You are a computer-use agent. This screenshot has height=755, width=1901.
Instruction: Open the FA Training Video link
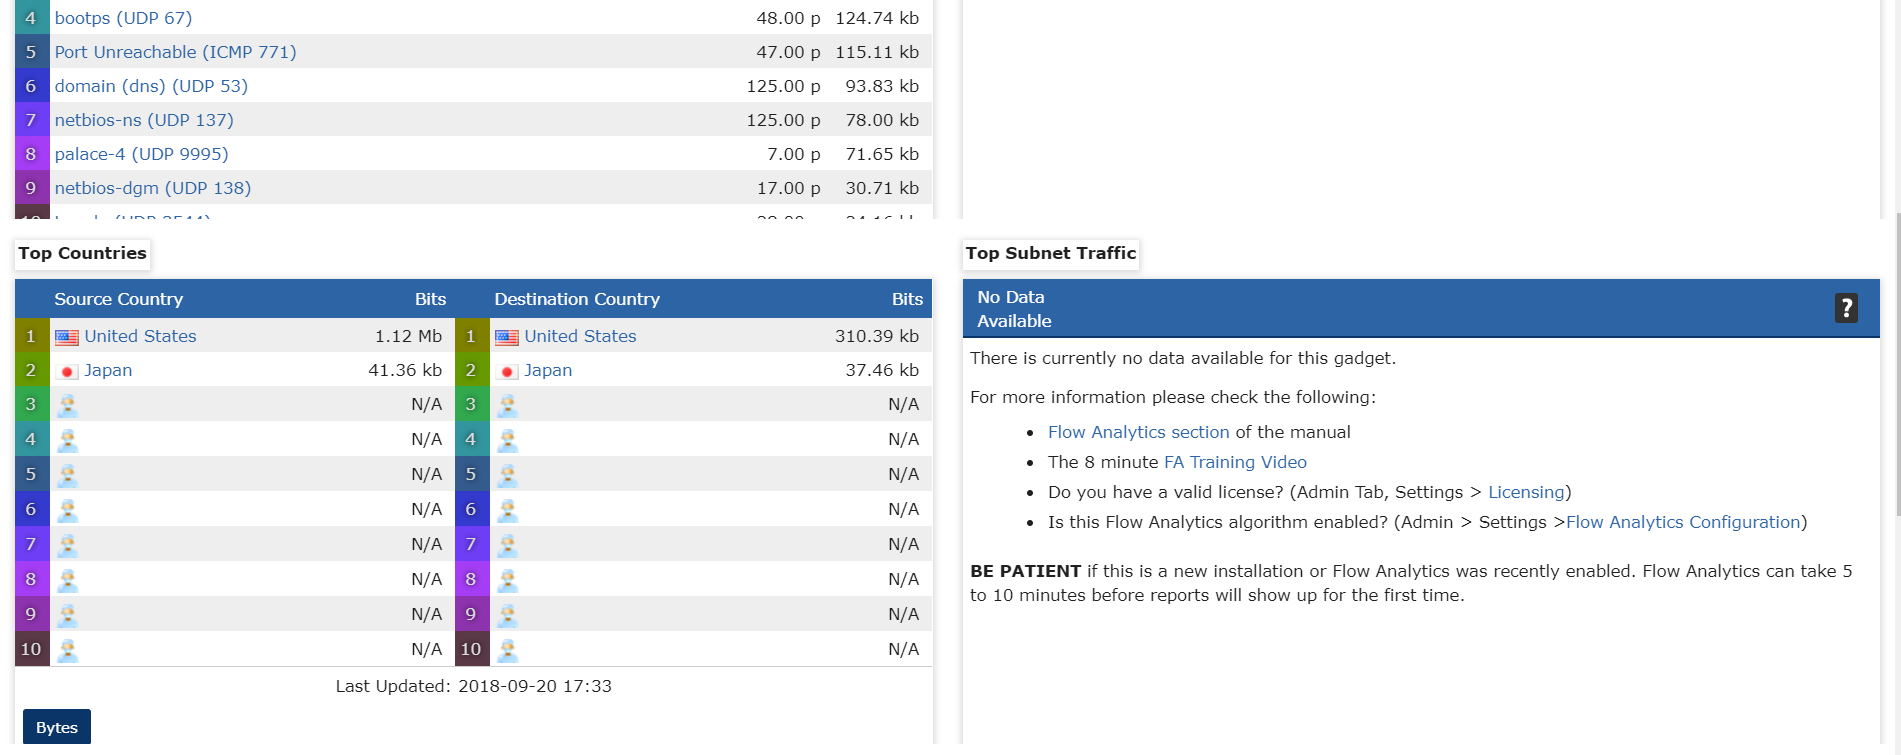click(x=1235, y=462)
